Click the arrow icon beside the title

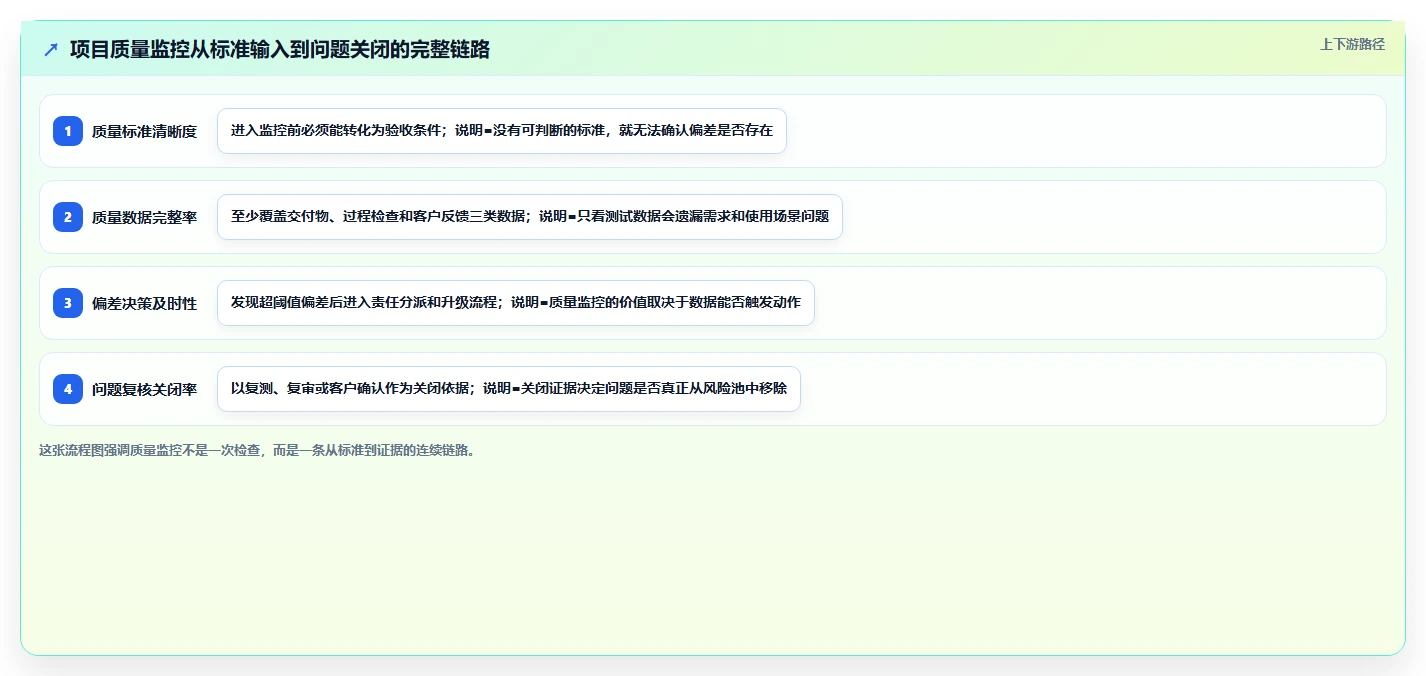pyautogui.click(x=51, y=49)
